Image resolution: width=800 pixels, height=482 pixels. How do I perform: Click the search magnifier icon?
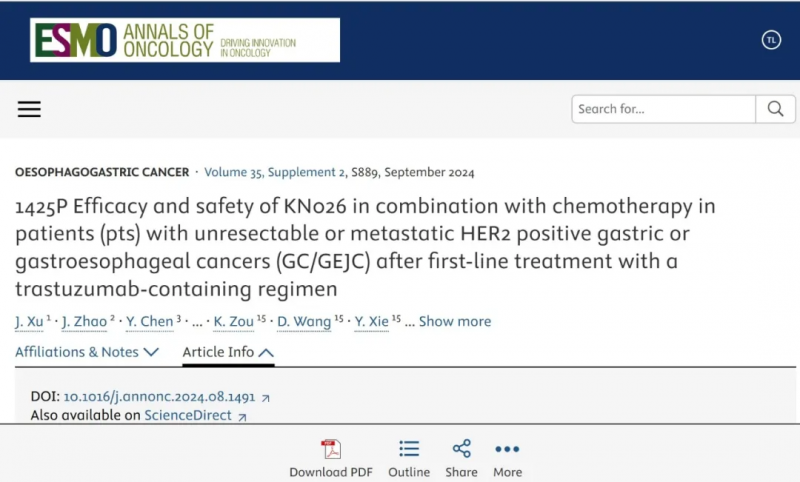point(775,109)
